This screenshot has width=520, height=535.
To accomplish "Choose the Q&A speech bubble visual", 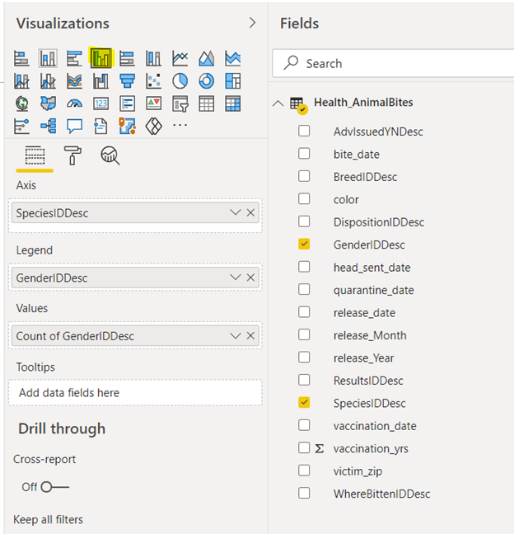I will point(74,126).
